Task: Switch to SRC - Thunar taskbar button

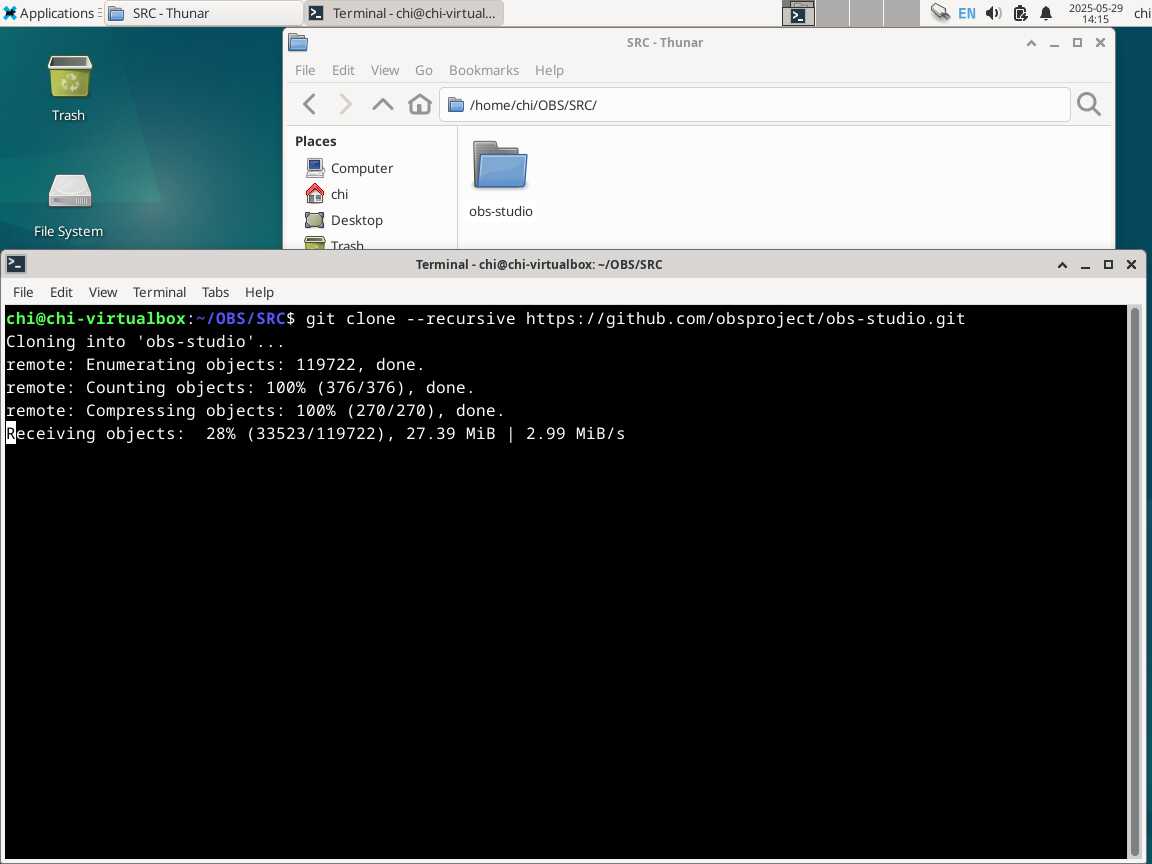Action: click(x=203, y=13)
